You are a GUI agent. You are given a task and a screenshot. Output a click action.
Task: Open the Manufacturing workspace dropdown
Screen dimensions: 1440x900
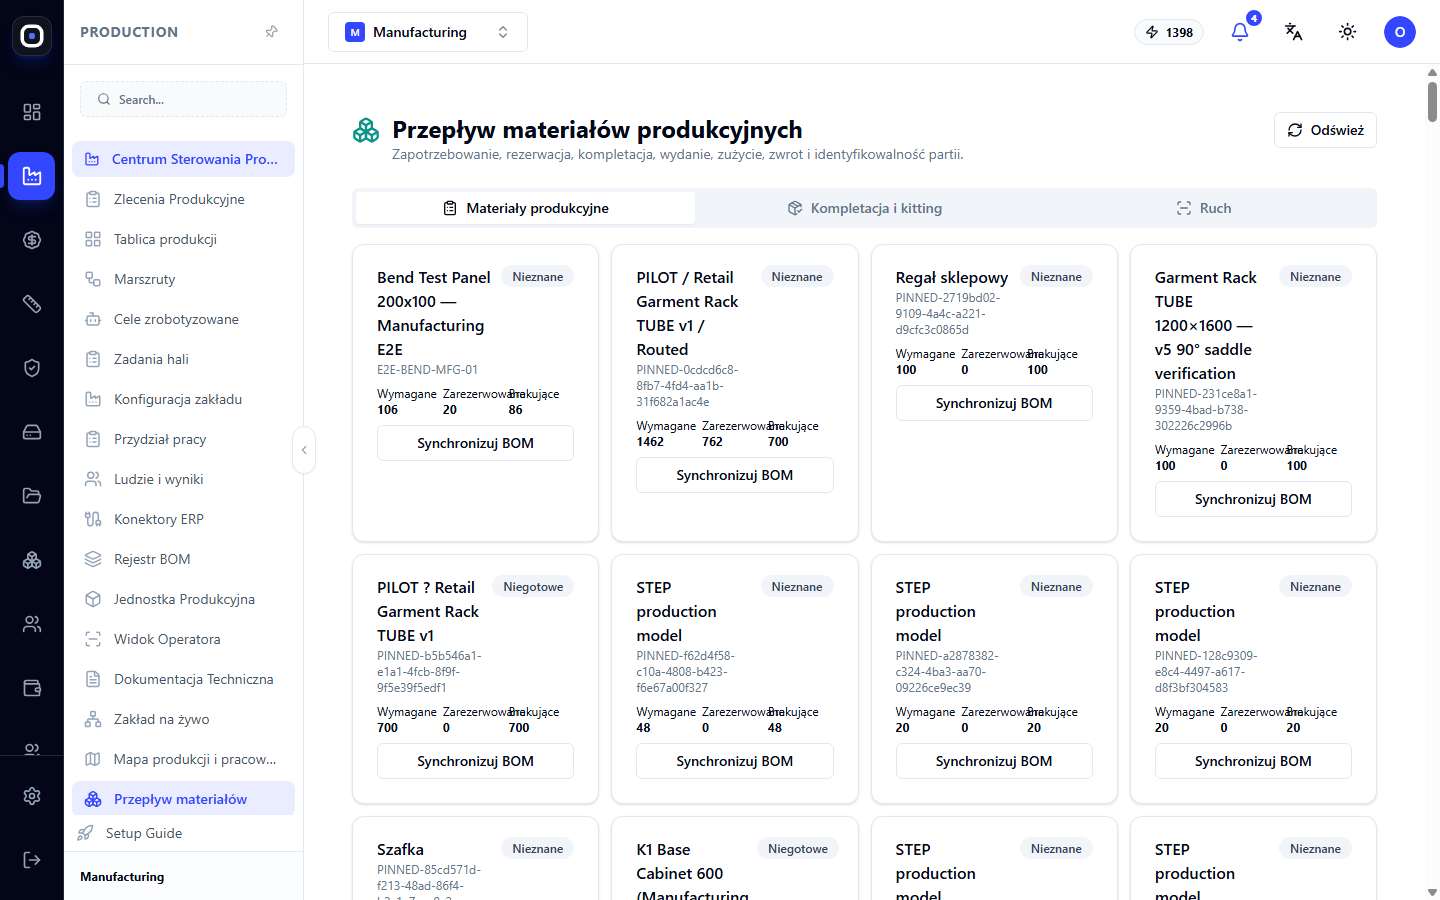point(428,32)
